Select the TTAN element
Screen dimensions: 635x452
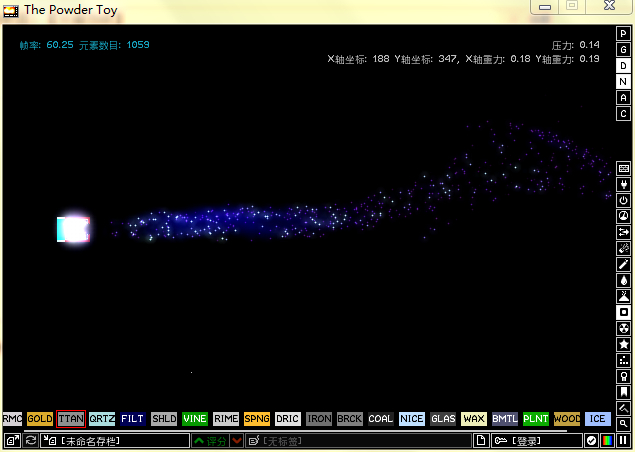(71, 419)
